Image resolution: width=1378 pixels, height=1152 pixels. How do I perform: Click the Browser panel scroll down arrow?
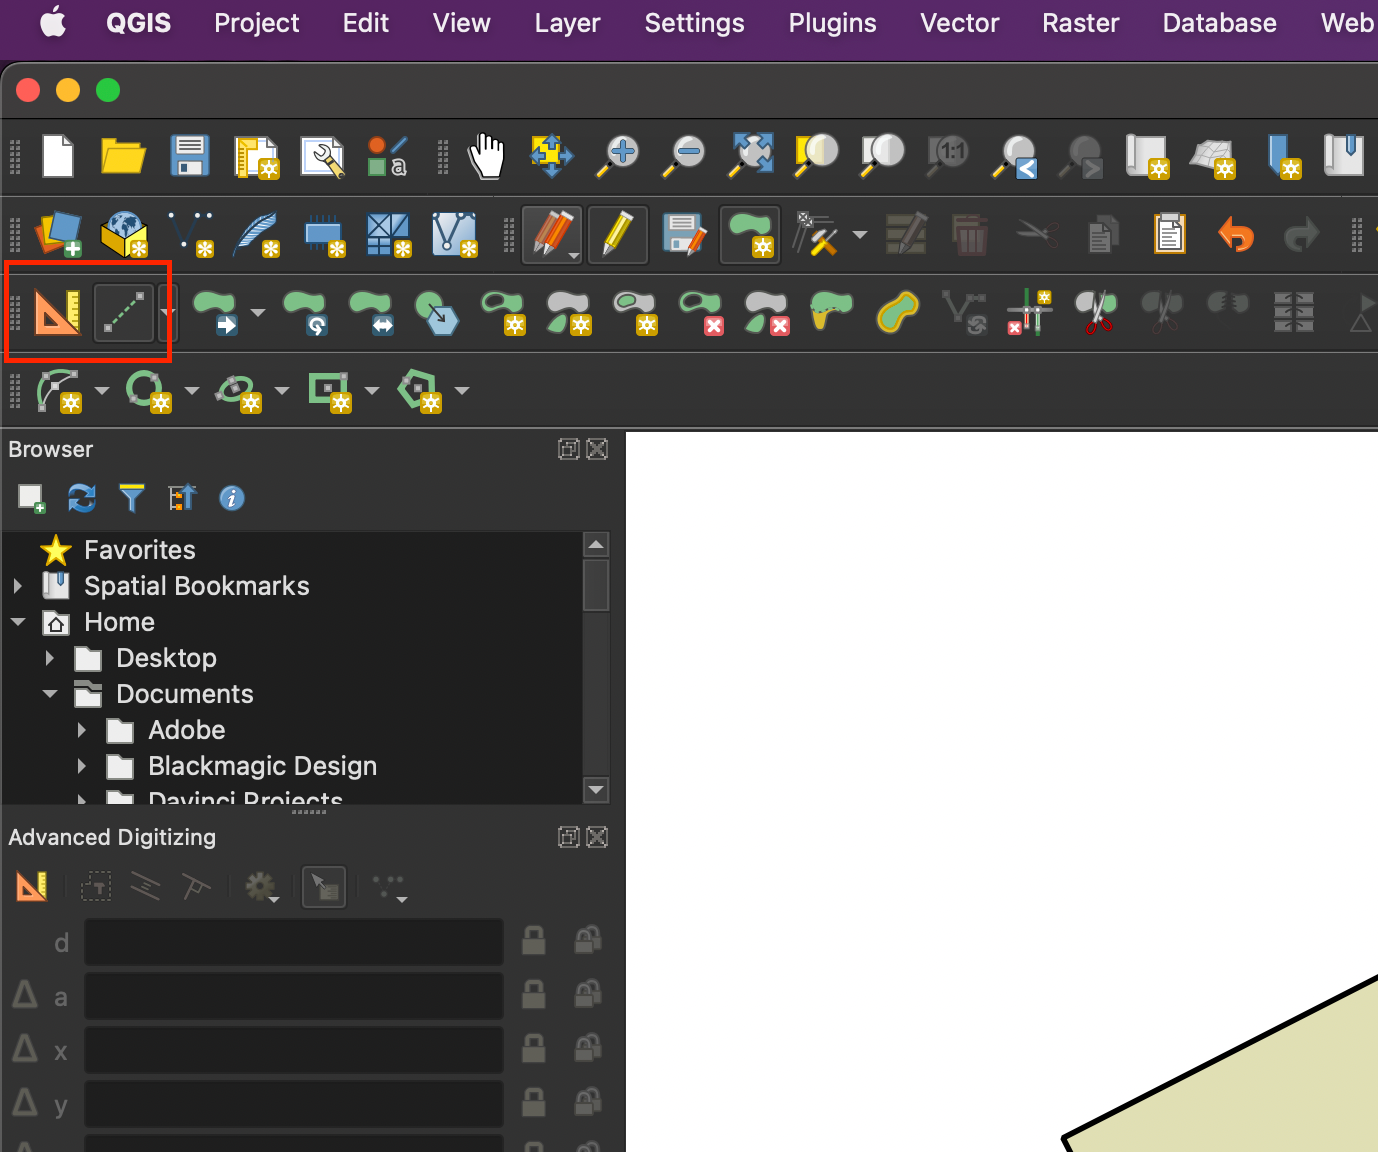(x=596, y=790)
